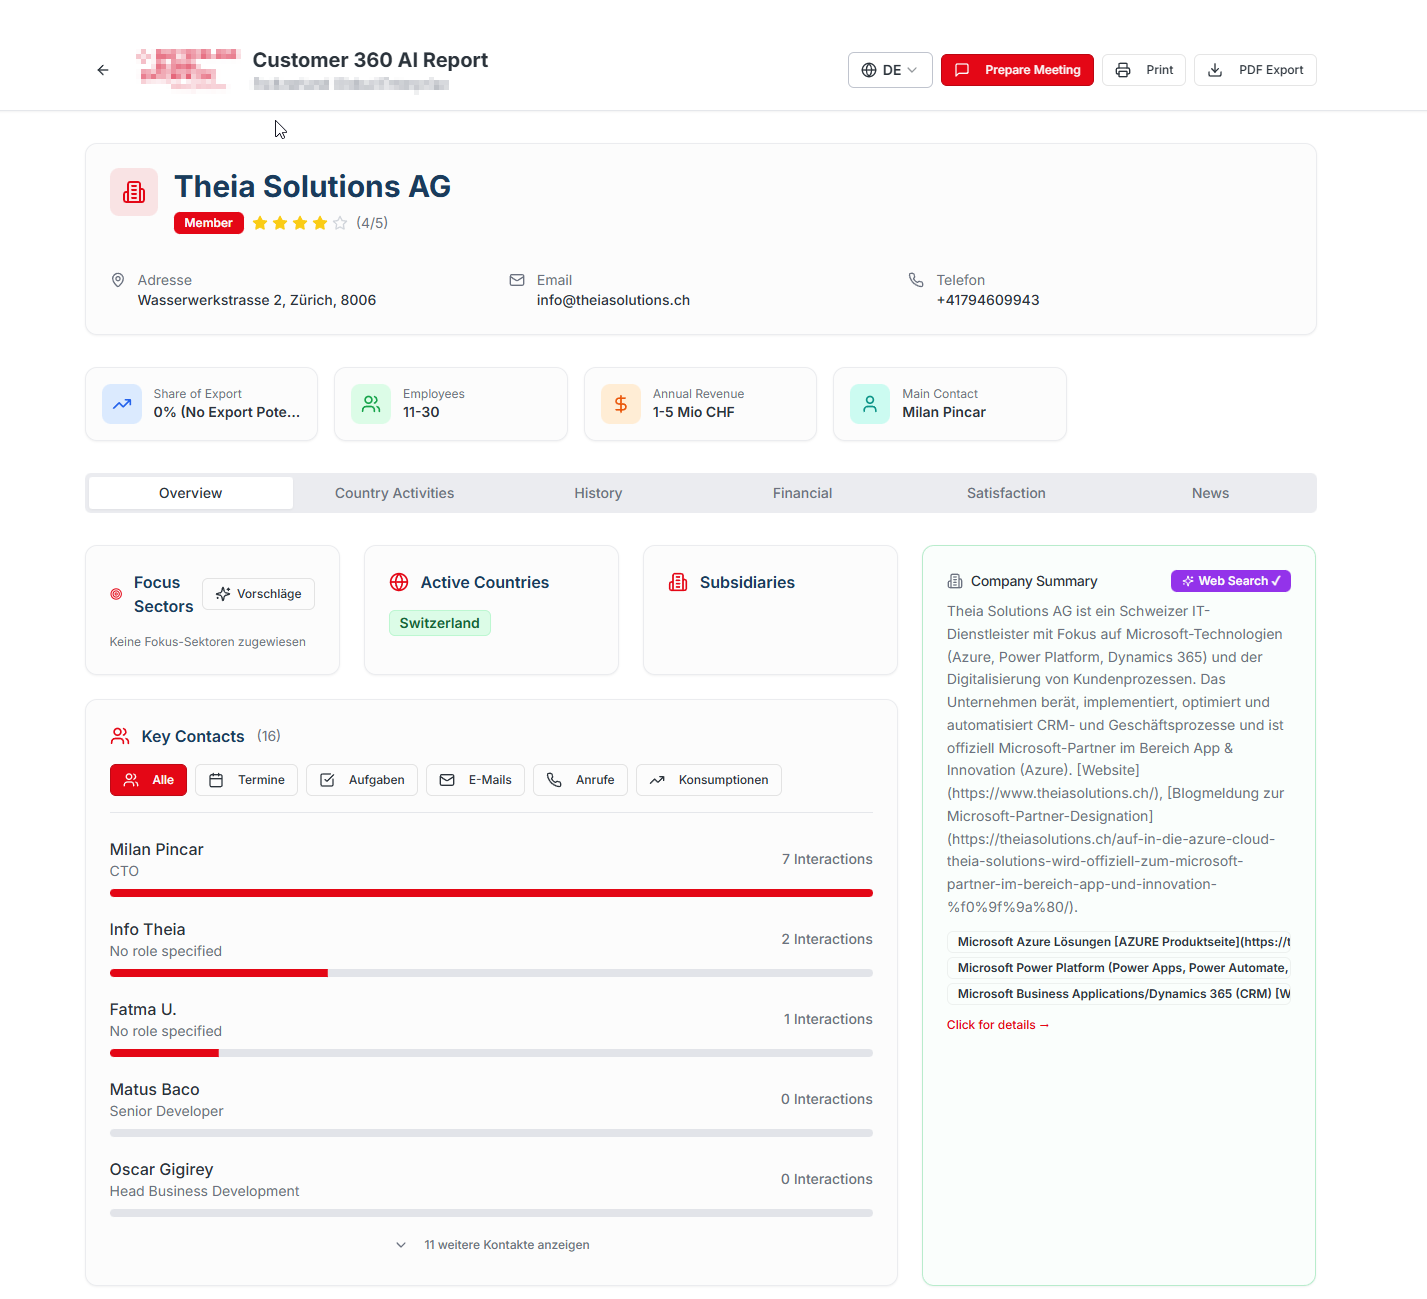Image resolution: width=1427 pixels, height=1299 pixels.
Task: Open the Satisfaction tab
Action: pos(1006,493)
